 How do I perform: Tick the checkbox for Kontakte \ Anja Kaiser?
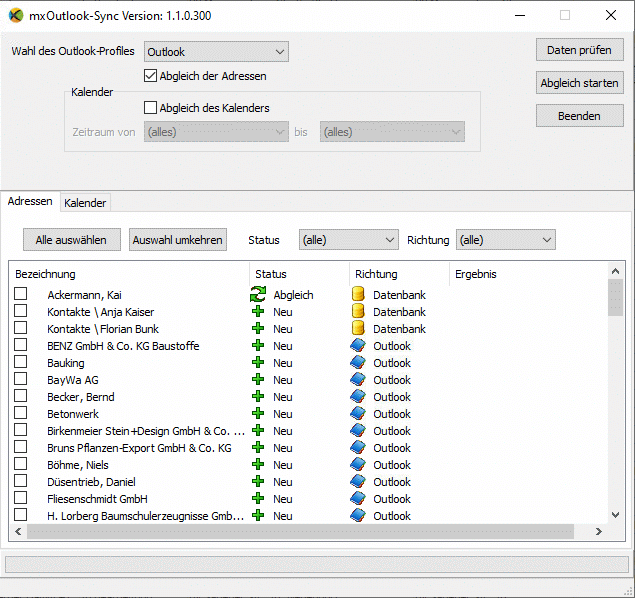click(x=21, y=311)
